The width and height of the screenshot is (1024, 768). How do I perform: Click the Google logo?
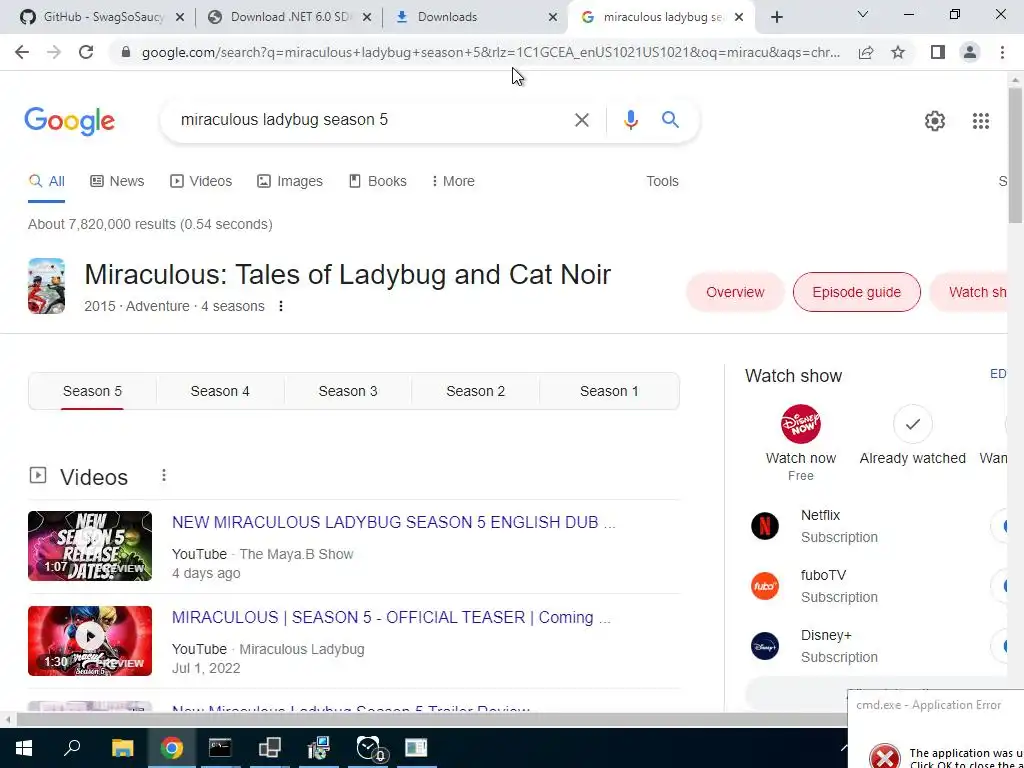pos(69,121)
